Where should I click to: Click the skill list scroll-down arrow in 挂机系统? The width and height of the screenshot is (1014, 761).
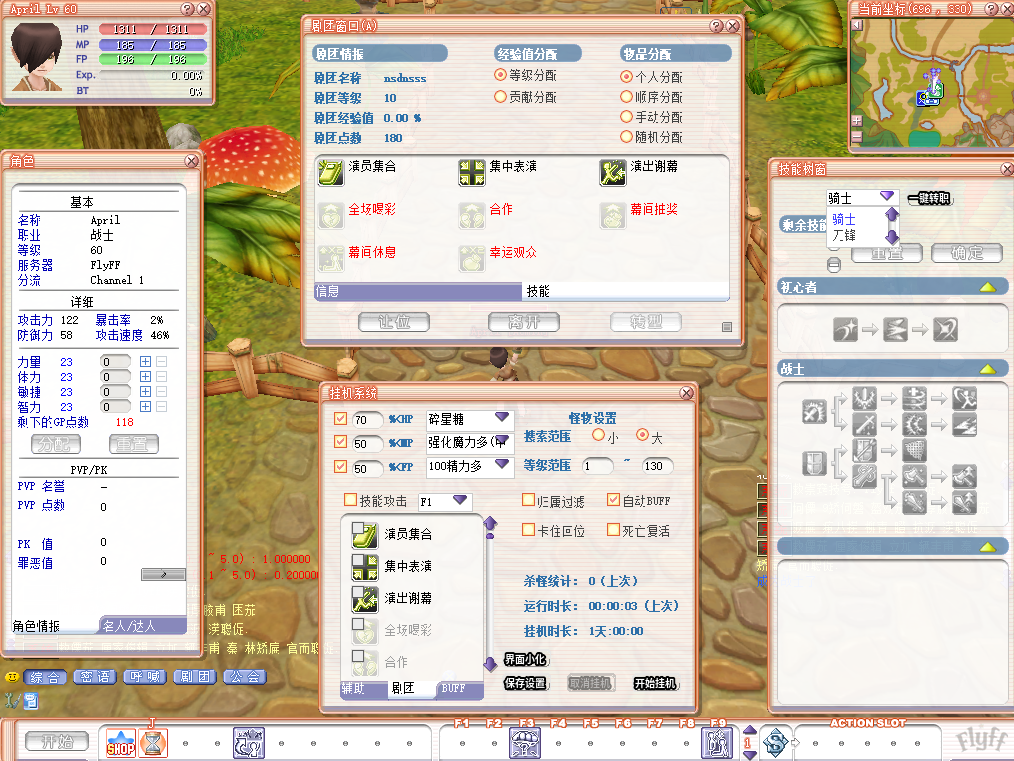490,664
